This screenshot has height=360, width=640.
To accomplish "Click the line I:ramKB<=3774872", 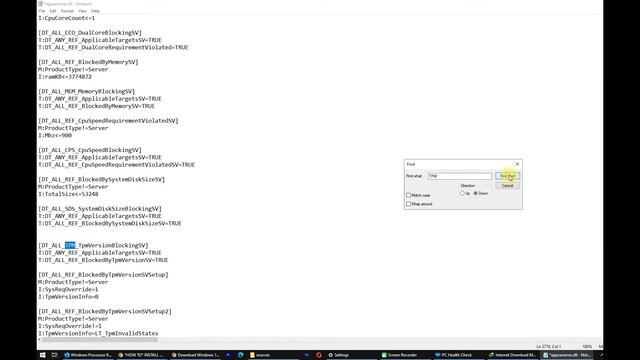I will coord(65,77).
